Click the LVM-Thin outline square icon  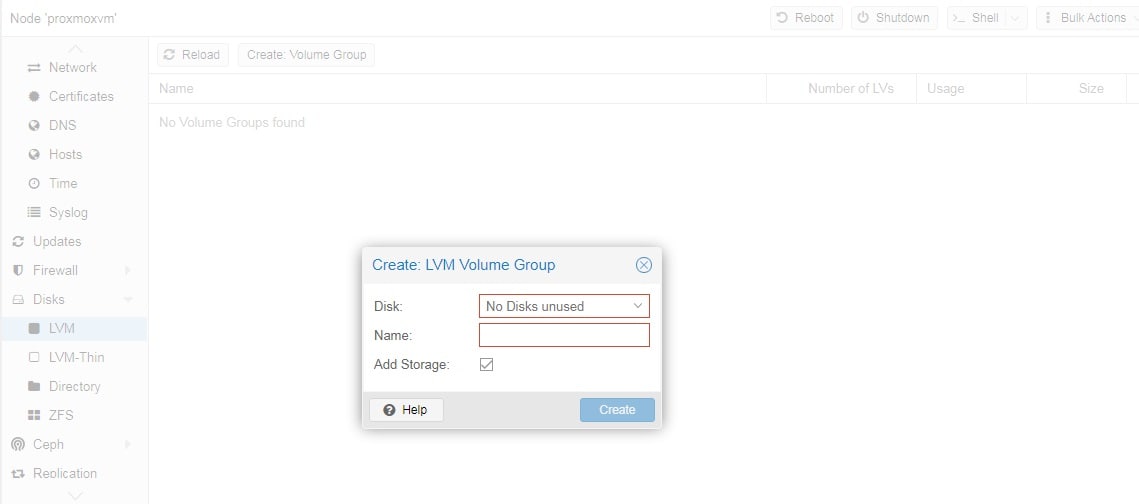[x=33, y=357]
